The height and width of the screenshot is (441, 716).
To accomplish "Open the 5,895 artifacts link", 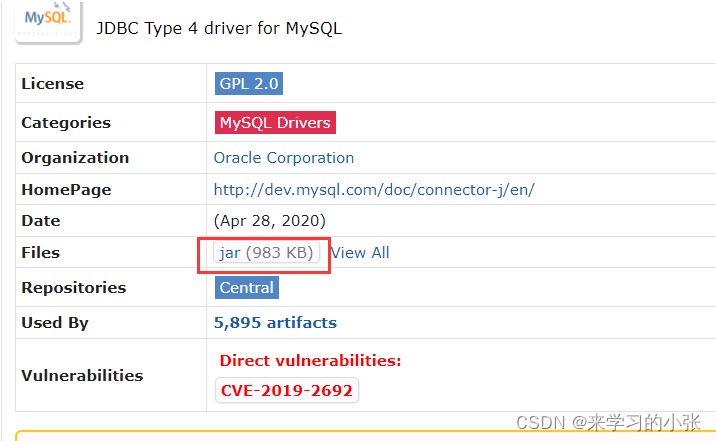I will 275,323.
